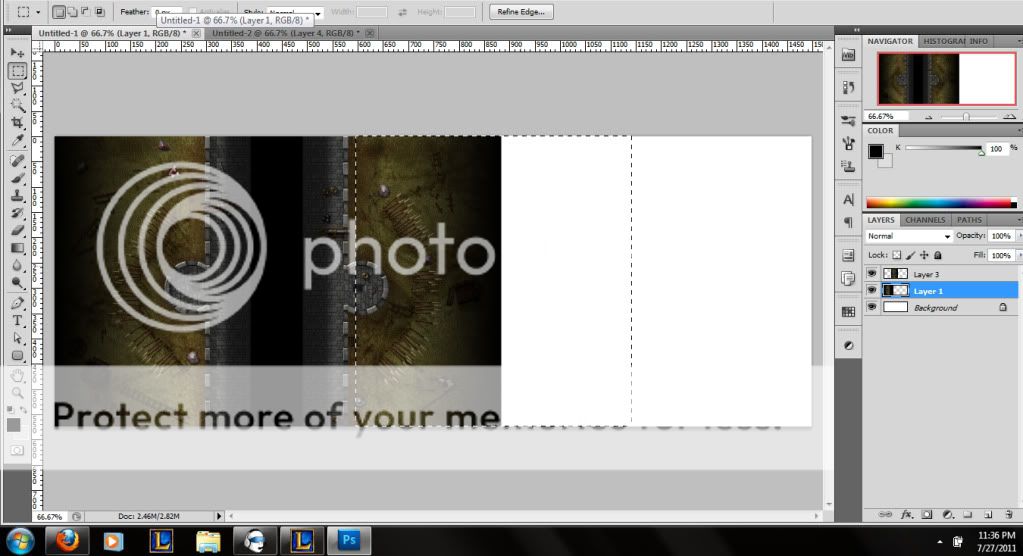Click the foreground color swatch in Color panel
1023x556 pixels.
point(876,150)
